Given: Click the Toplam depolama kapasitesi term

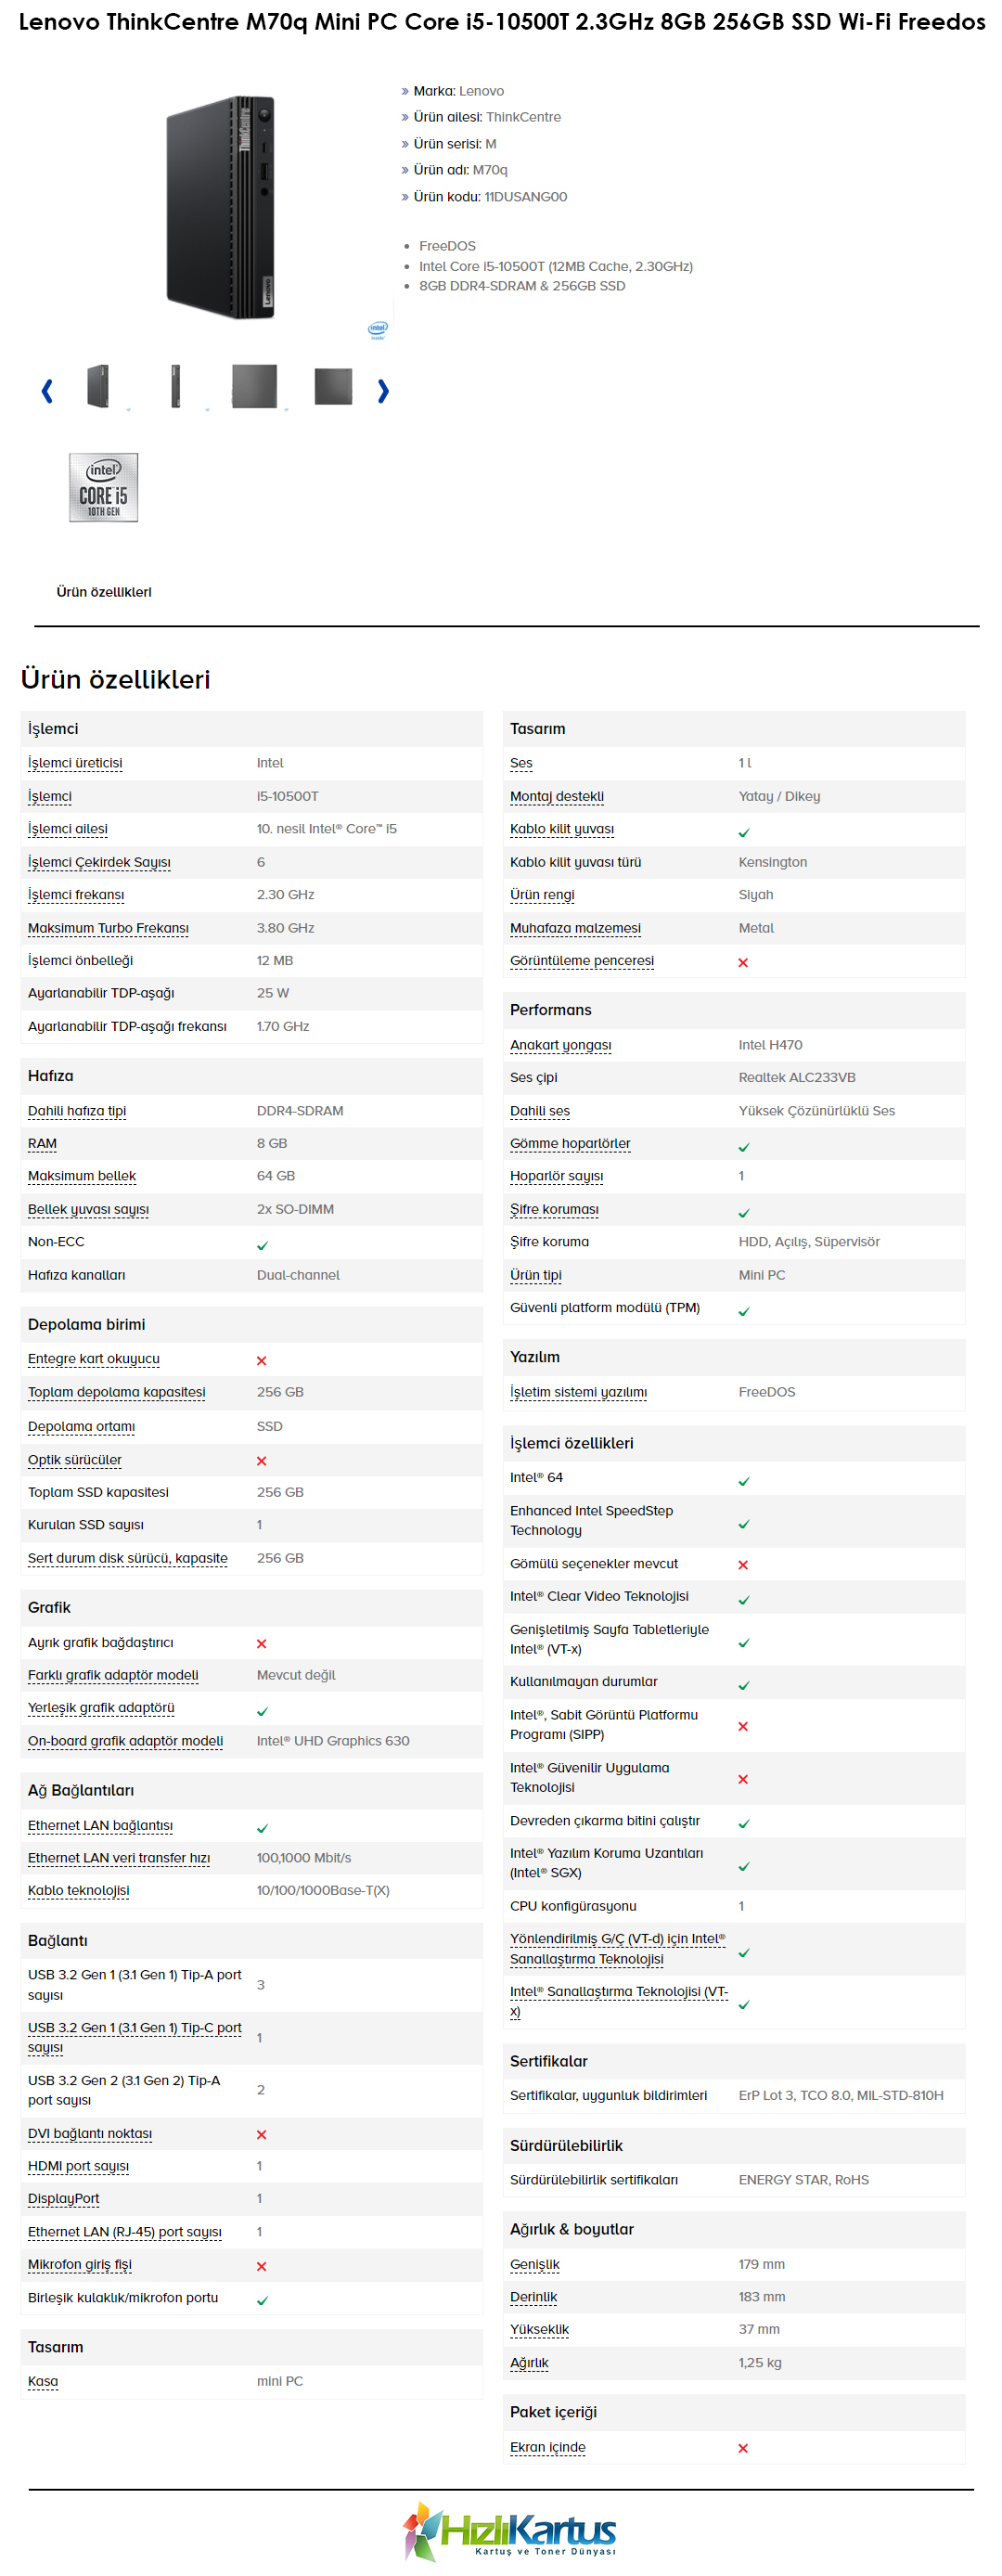Looking at the screenshot, I should click(x=116, y=1392).
